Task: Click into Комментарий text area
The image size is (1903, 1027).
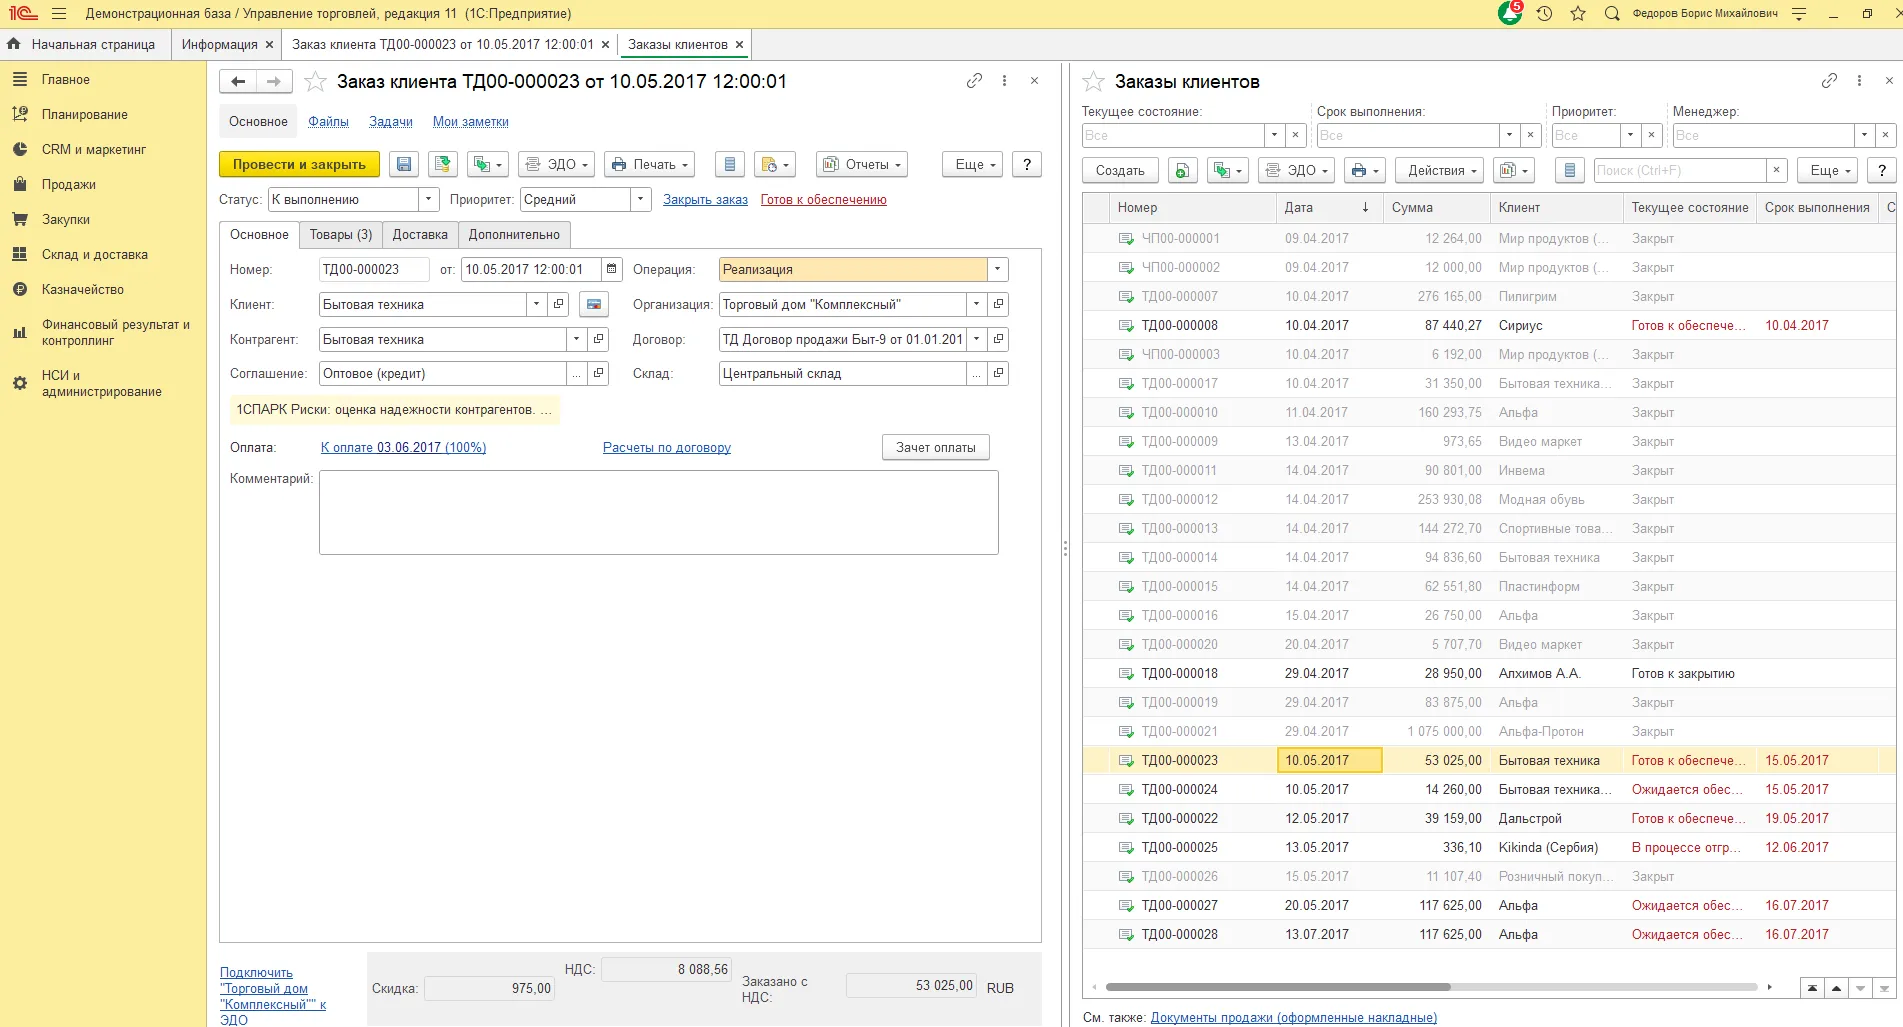Action: 658,512
